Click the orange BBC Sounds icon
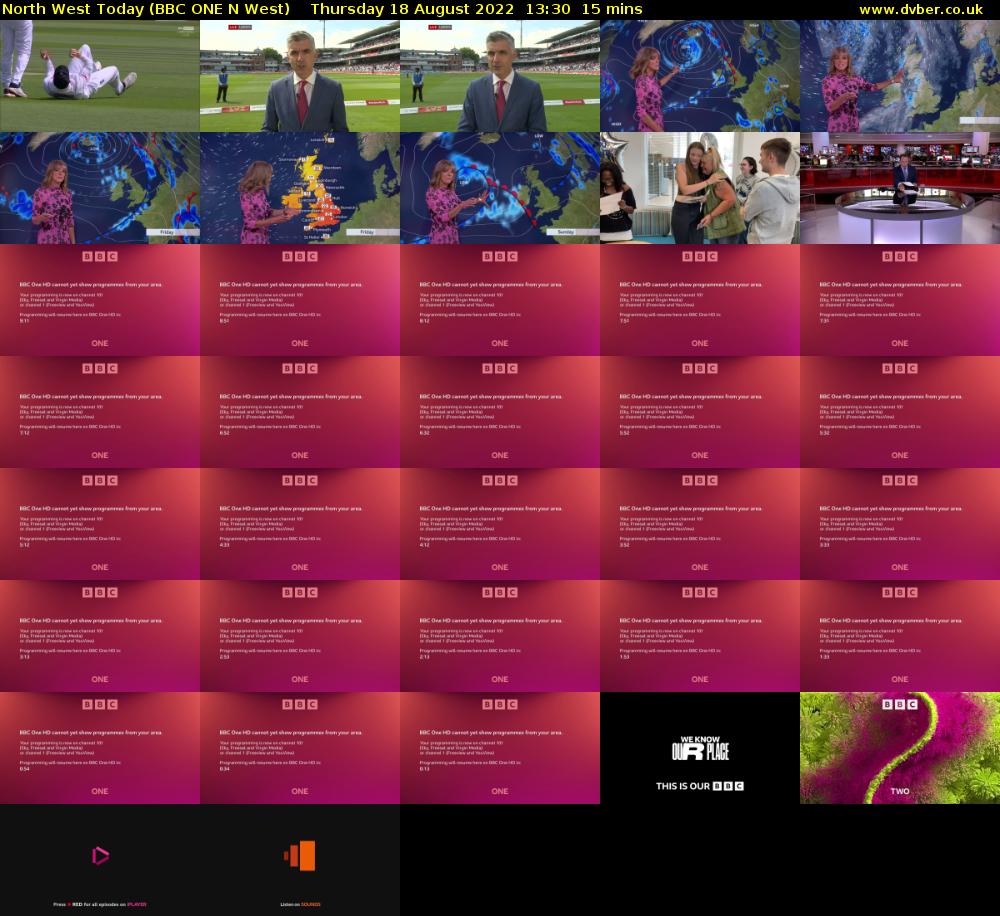Viewport: 1000px width, 916px height. point(300,855)
